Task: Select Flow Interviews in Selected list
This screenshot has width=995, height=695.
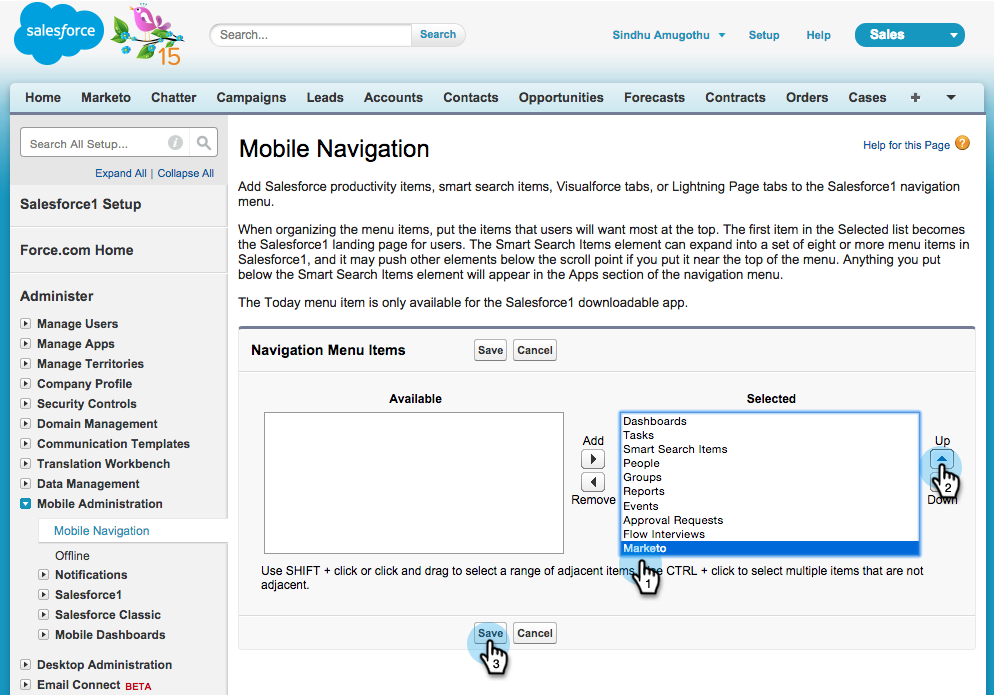Action: coord(769,534)
